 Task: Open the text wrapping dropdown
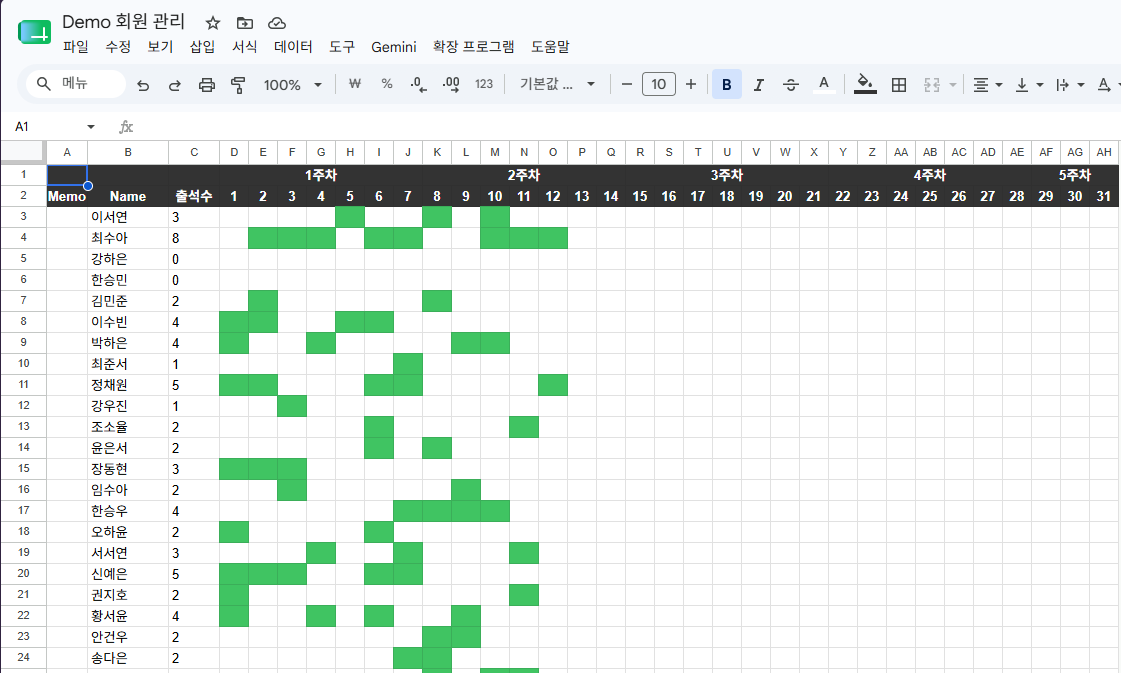[x=1070, y=85]
